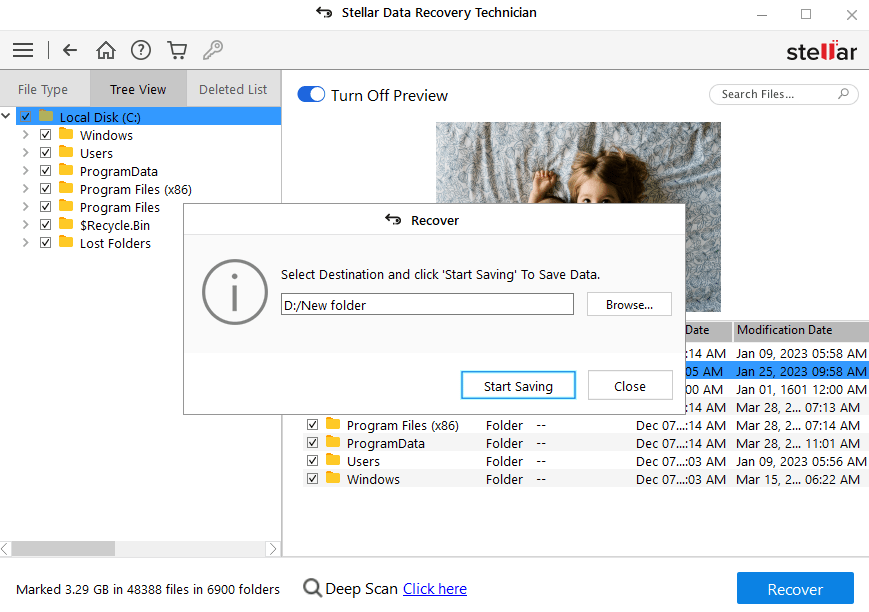Click Program Files (x86) folder icon in tree

point(66,188)
